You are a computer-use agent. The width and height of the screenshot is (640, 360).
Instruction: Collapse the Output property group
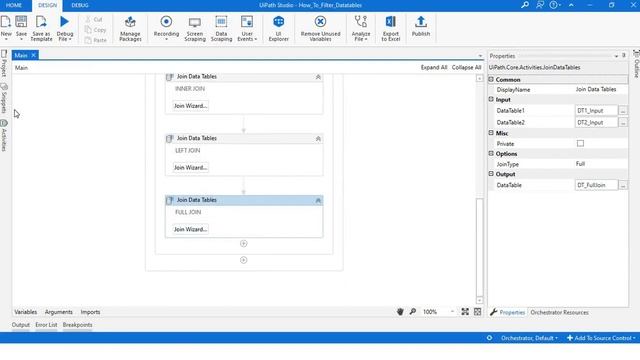coord(491,173)
